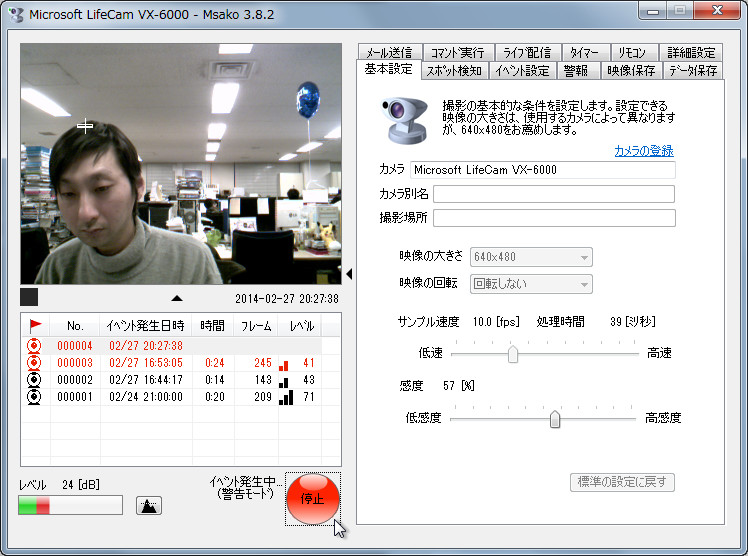Select the 基本設定 tab
Viewport: 748px width, 556px height.
(x=388, y=70)
